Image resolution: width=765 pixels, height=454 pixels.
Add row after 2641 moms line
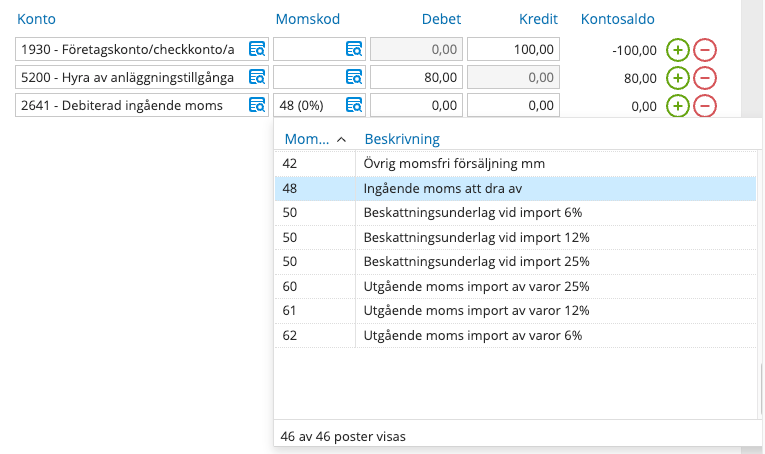point(677,106)
